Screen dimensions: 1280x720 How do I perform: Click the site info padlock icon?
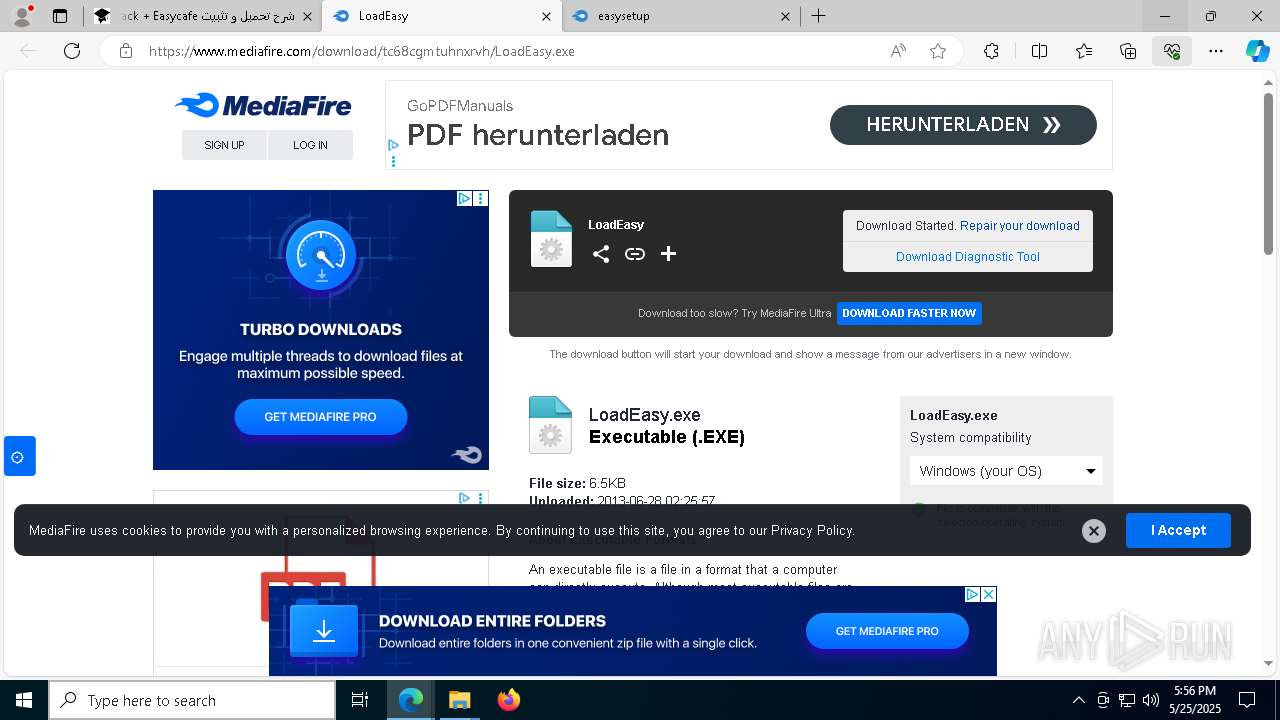[126, 51]
